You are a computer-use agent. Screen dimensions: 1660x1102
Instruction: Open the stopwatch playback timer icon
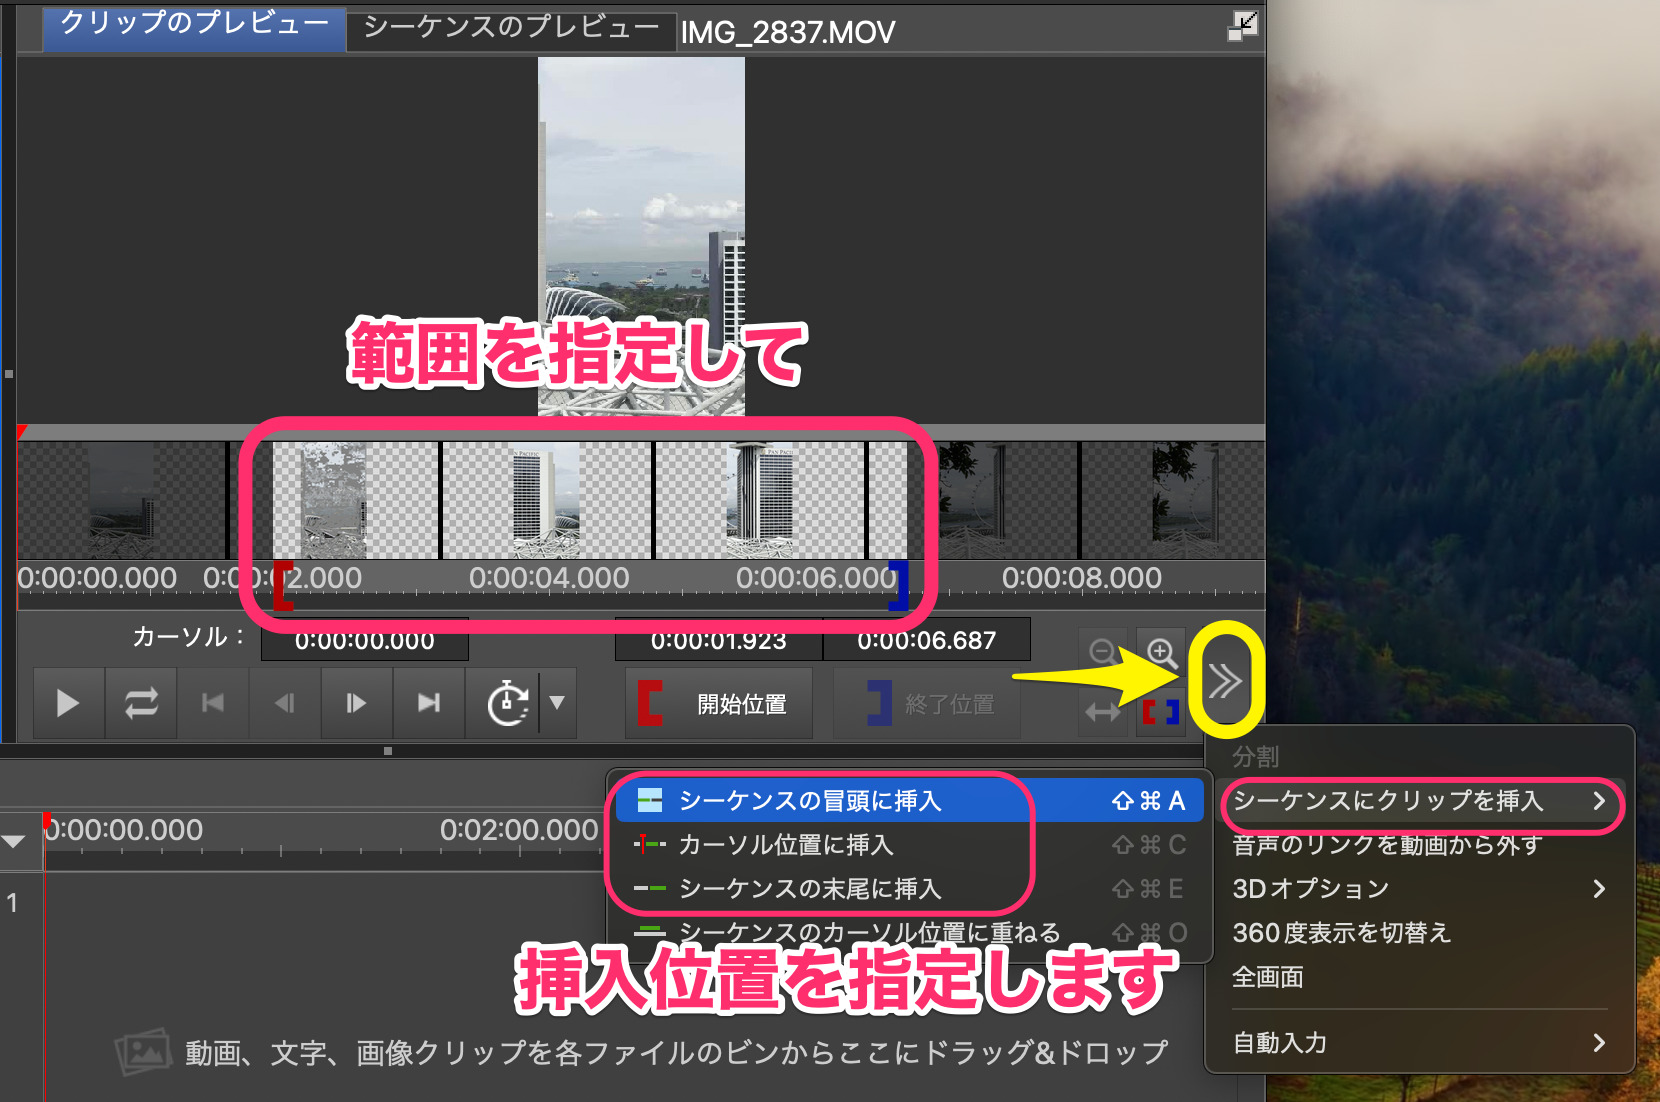click(506, 703)
